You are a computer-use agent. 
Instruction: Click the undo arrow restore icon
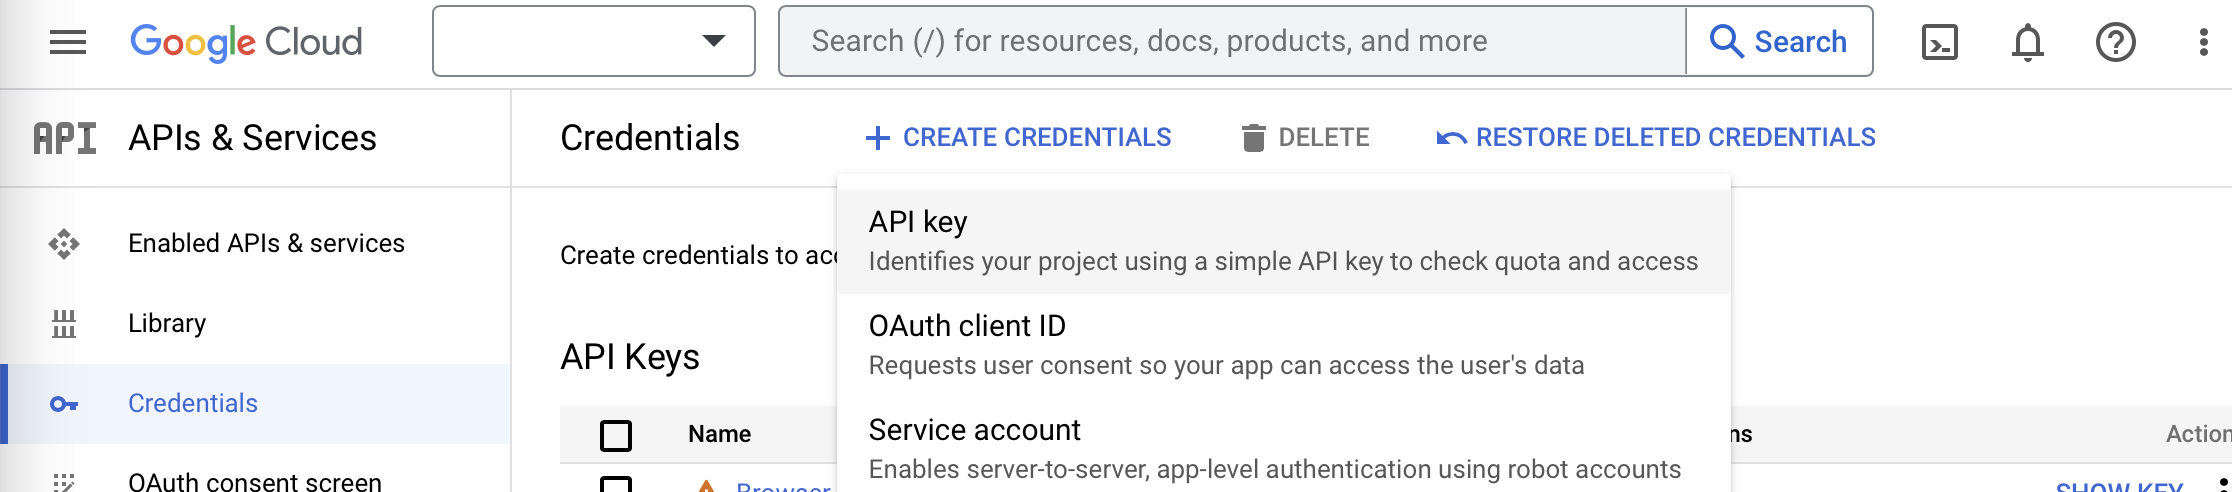1451,138
